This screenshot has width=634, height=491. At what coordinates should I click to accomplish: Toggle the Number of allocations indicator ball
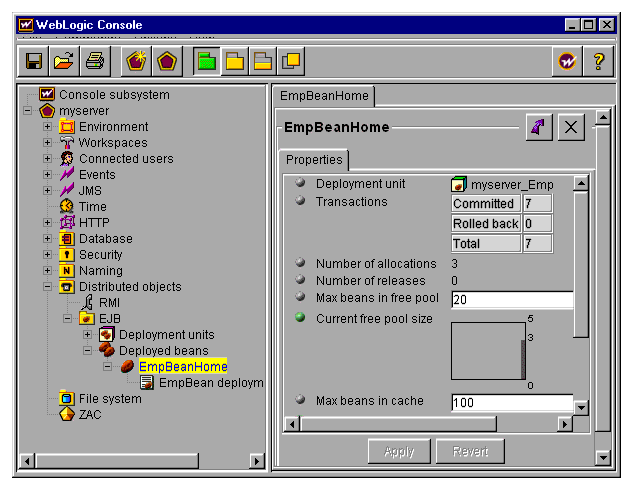300,262
